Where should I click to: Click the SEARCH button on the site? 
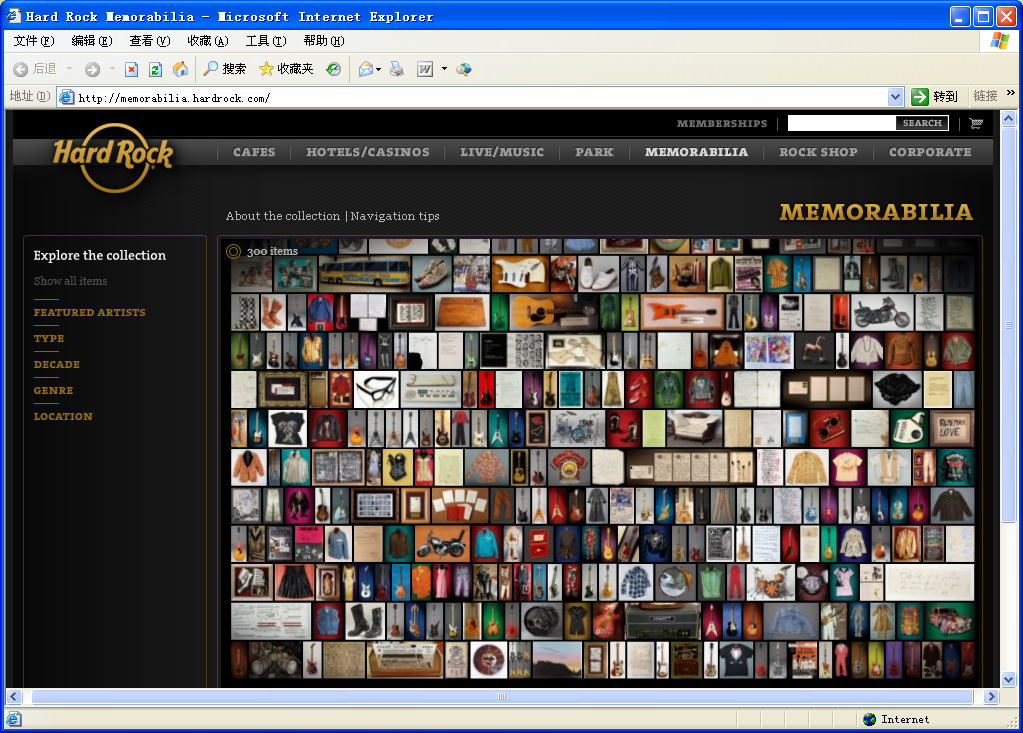click(923, 123)
